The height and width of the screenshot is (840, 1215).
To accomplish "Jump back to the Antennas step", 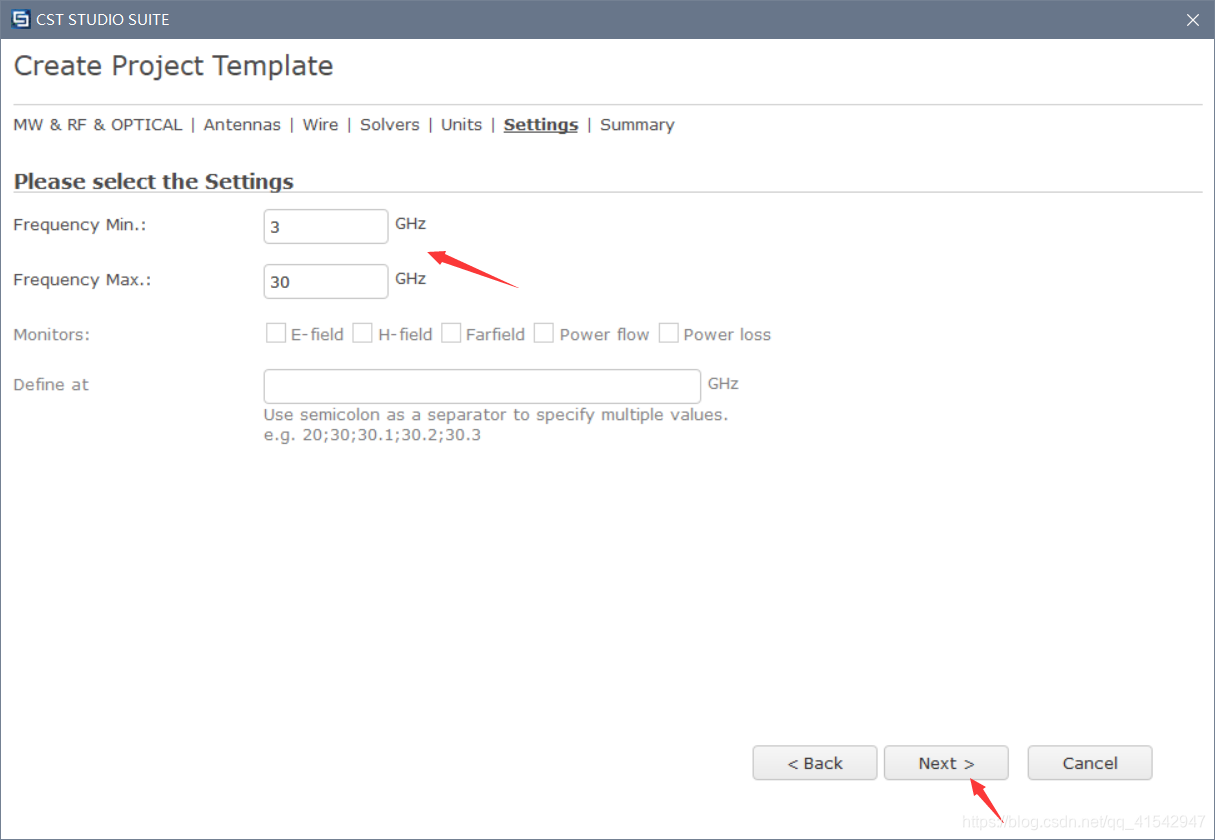I will coord(242,125).
